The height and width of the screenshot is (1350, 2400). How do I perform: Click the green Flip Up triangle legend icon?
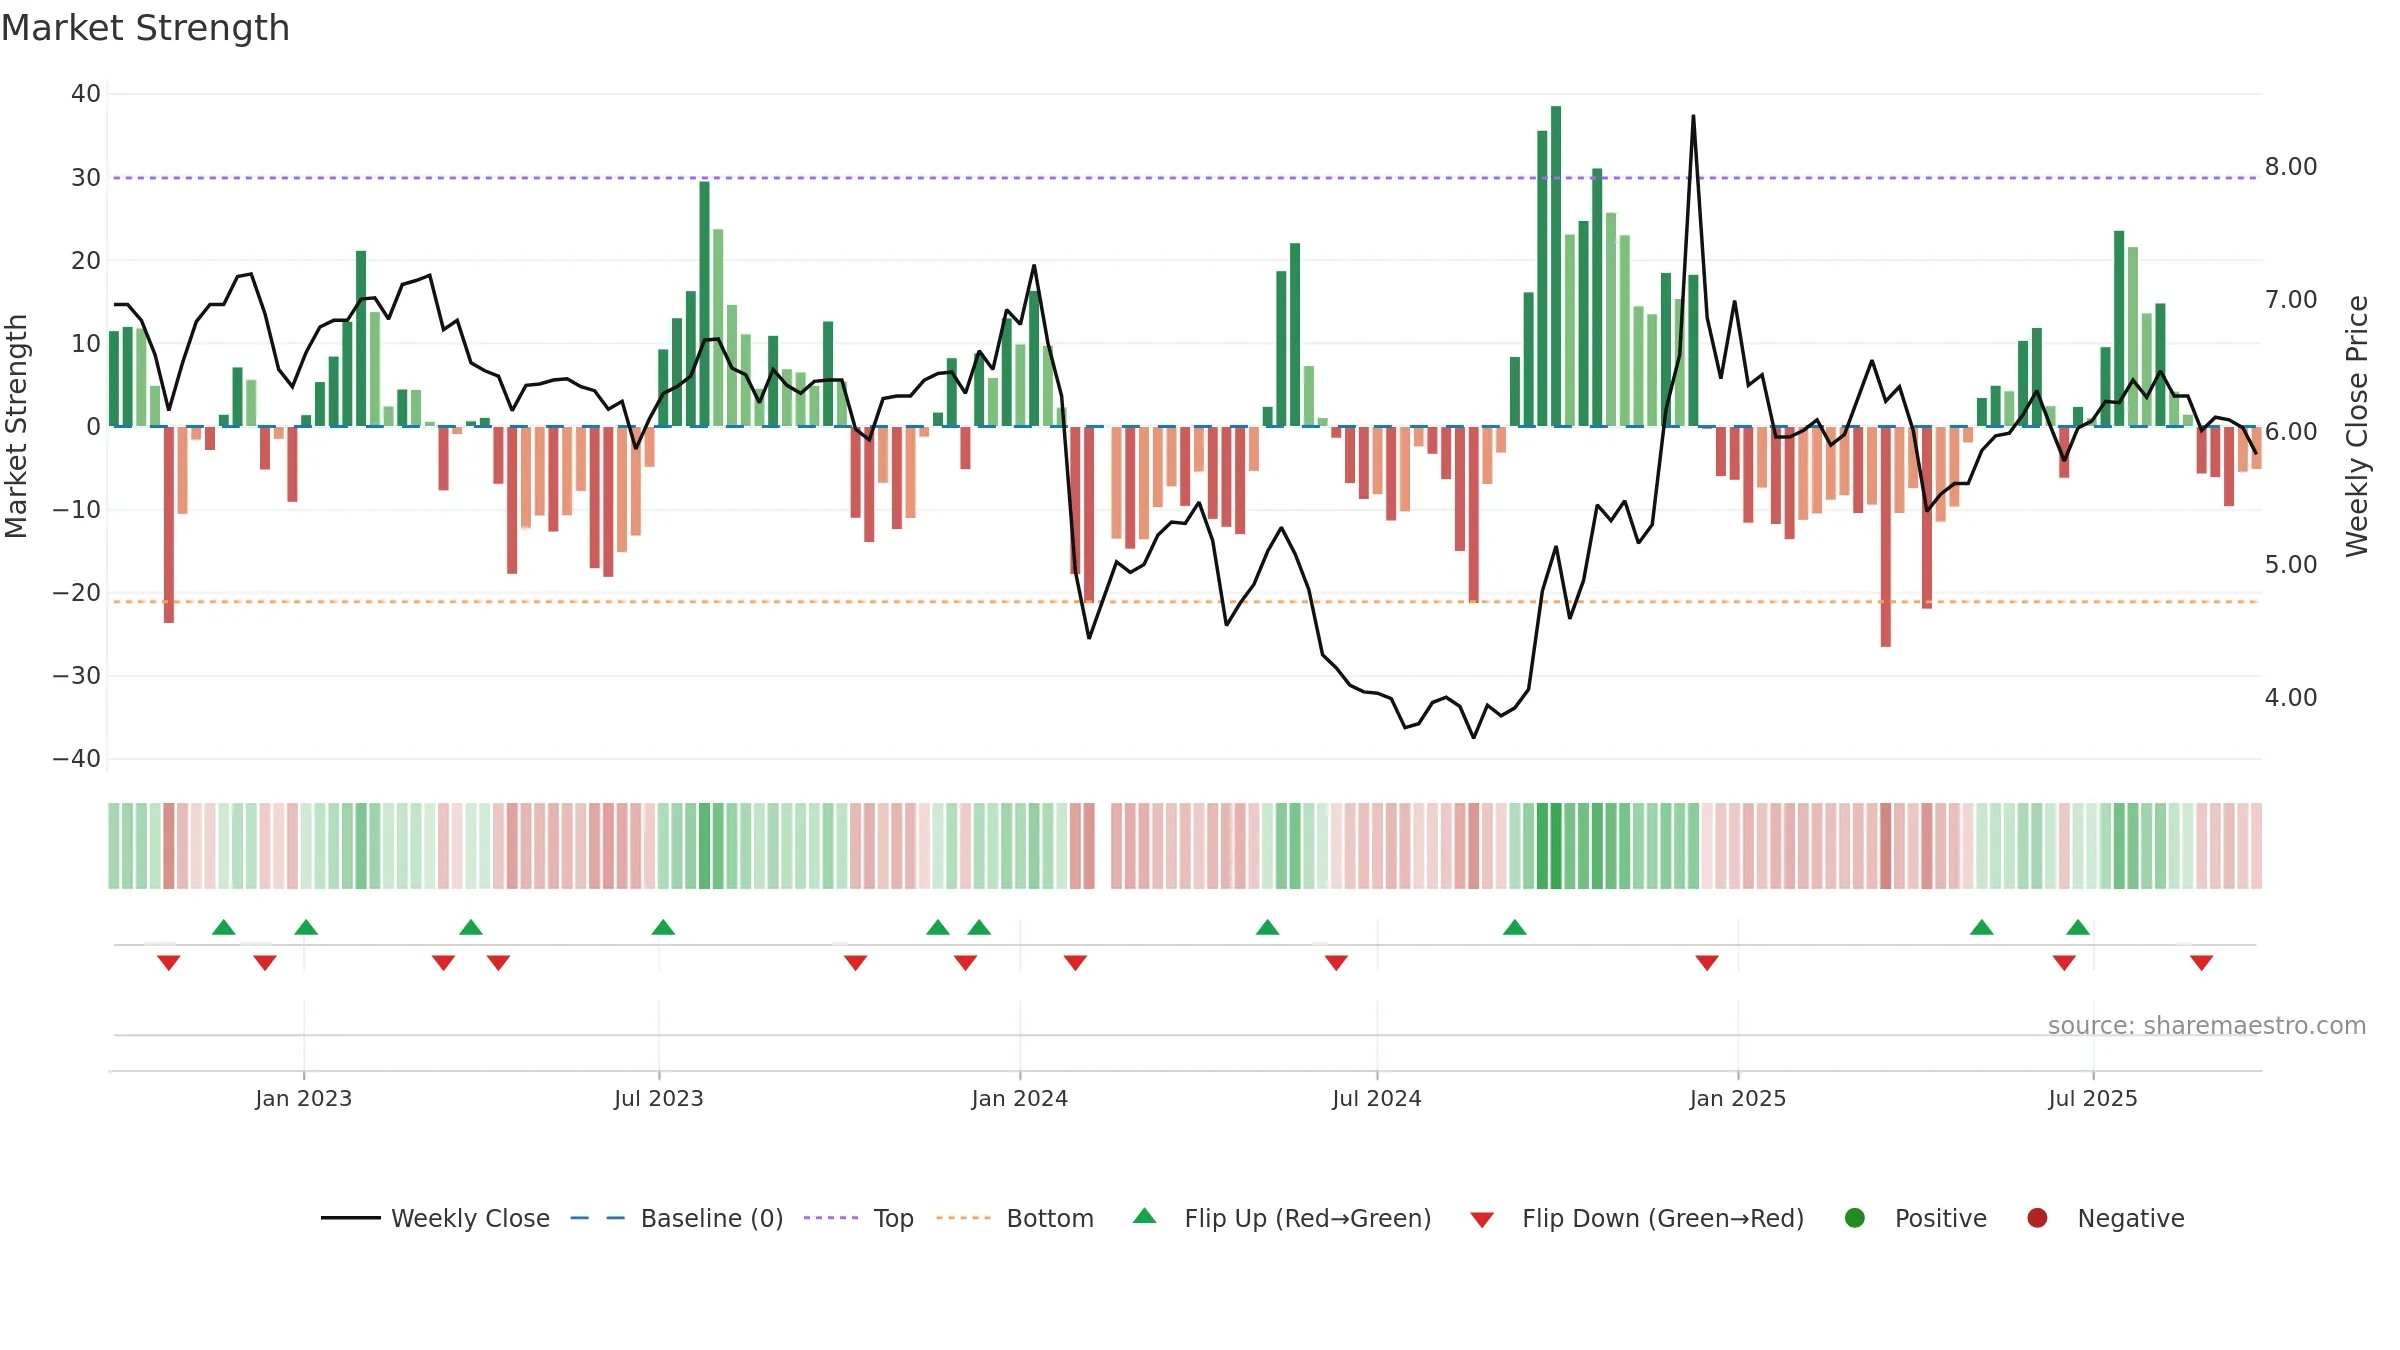(1145, 1216)
